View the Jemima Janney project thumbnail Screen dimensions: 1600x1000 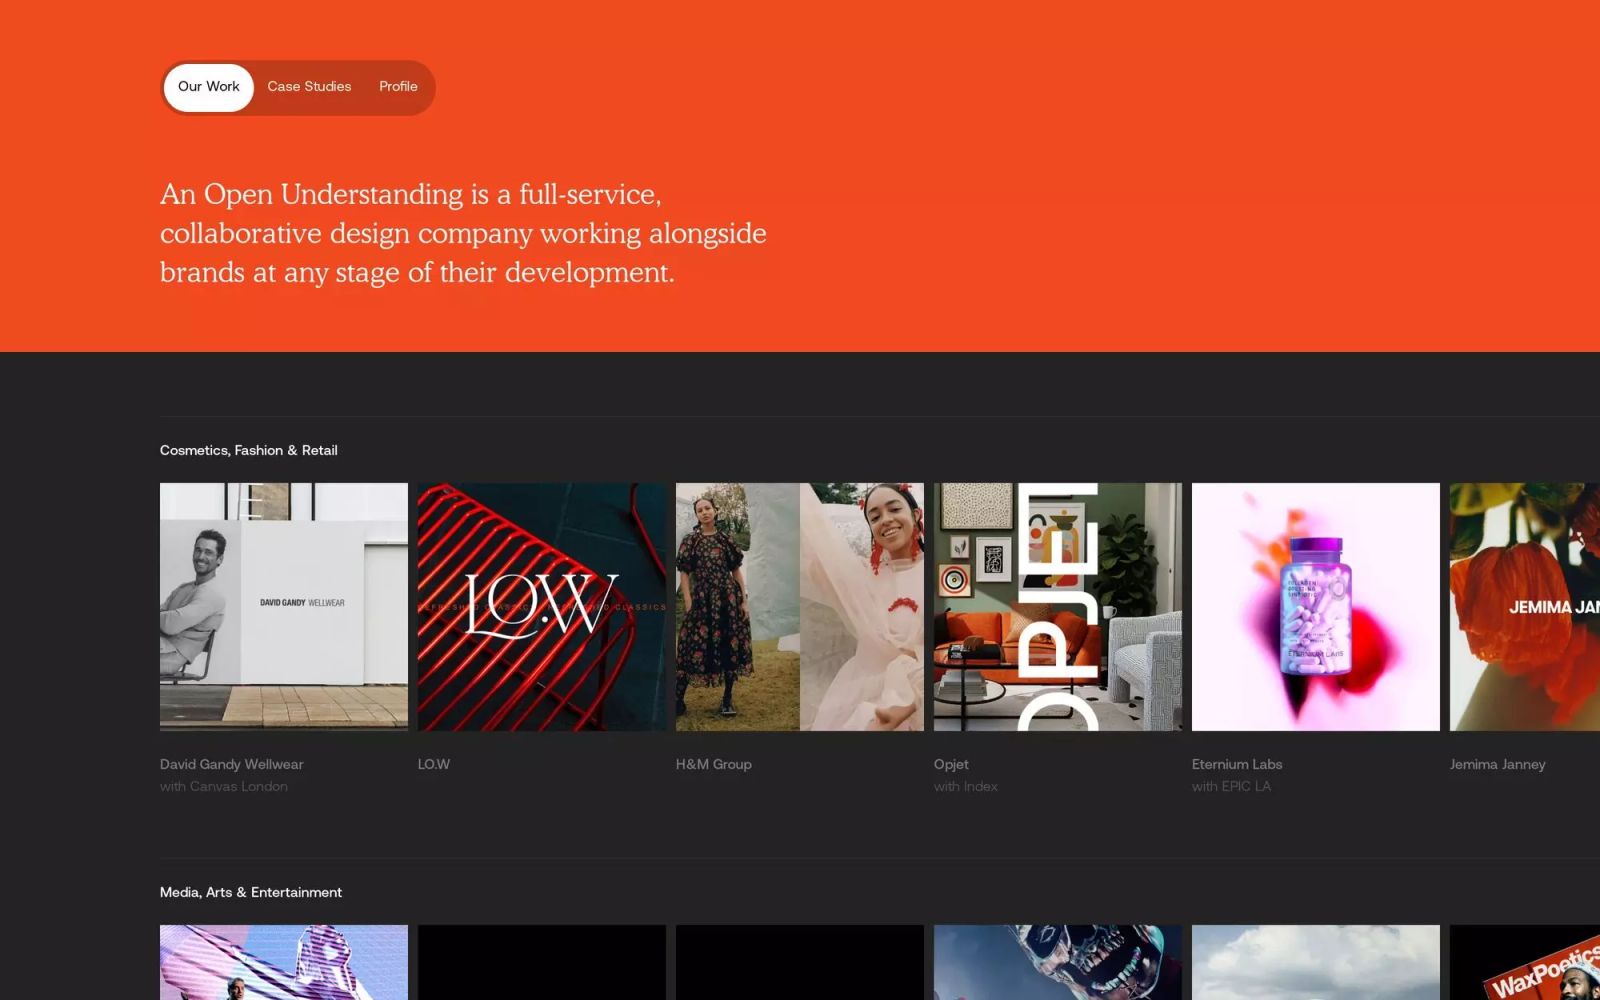point(1525,607)
